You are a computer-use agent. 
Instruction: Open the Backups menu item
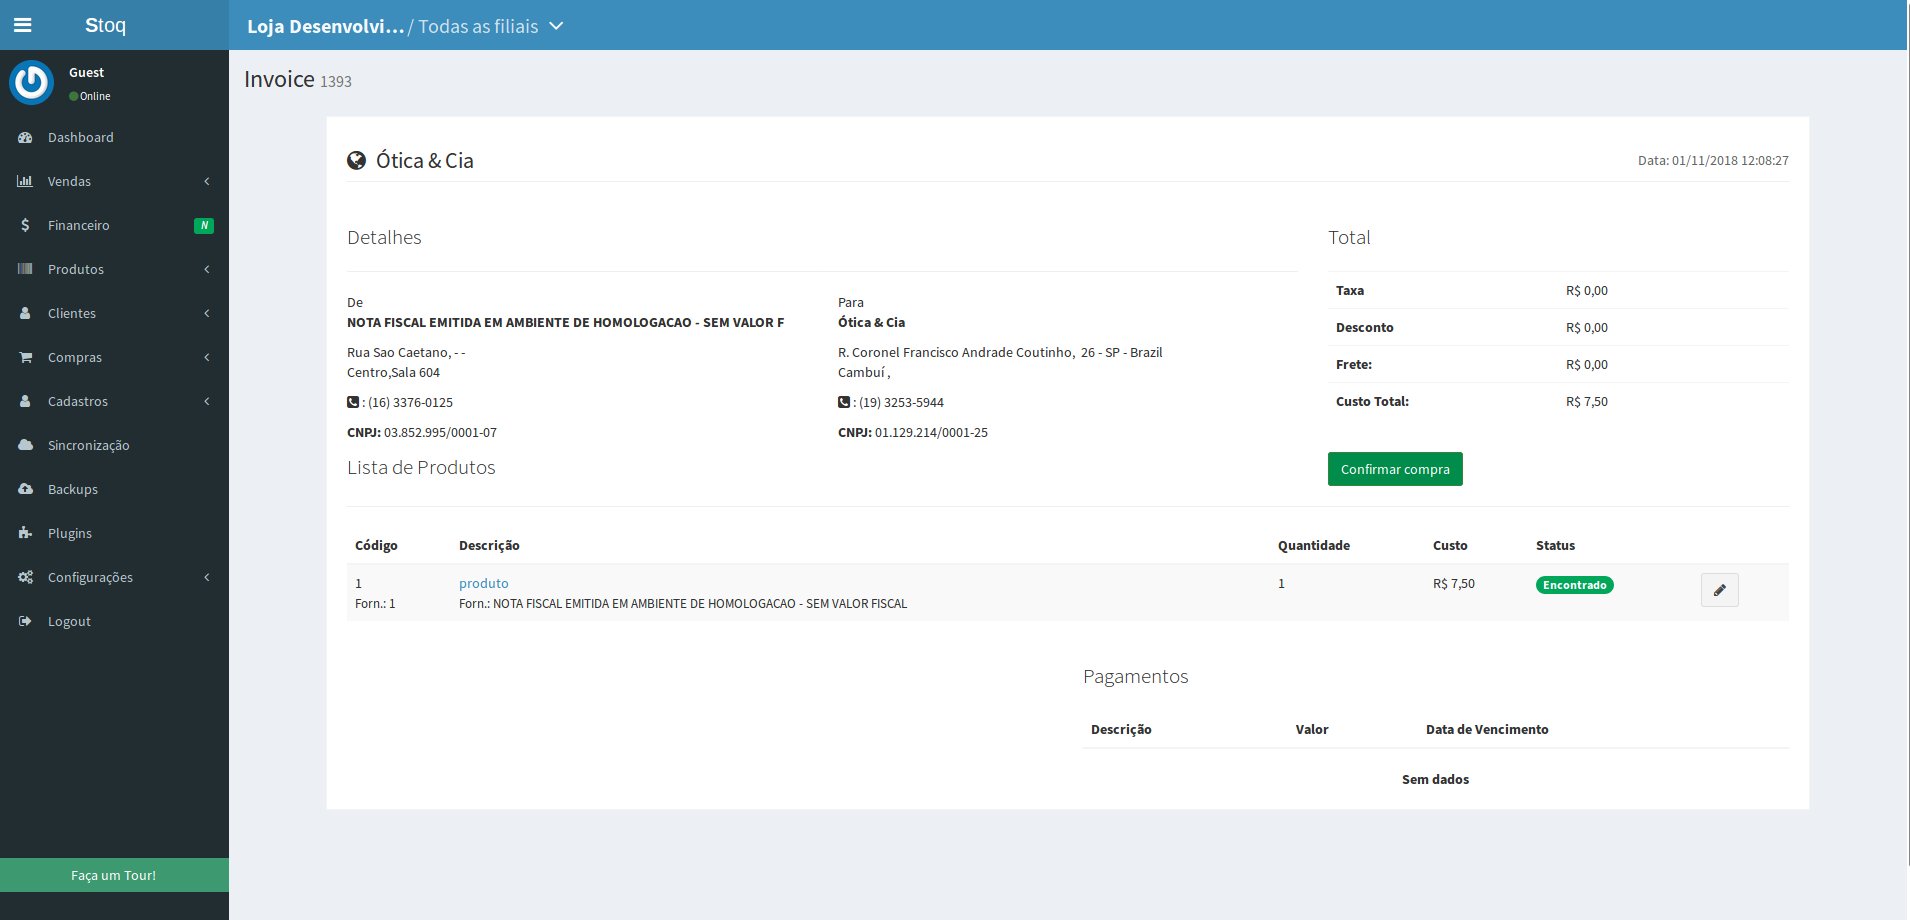tap(114, 489)
